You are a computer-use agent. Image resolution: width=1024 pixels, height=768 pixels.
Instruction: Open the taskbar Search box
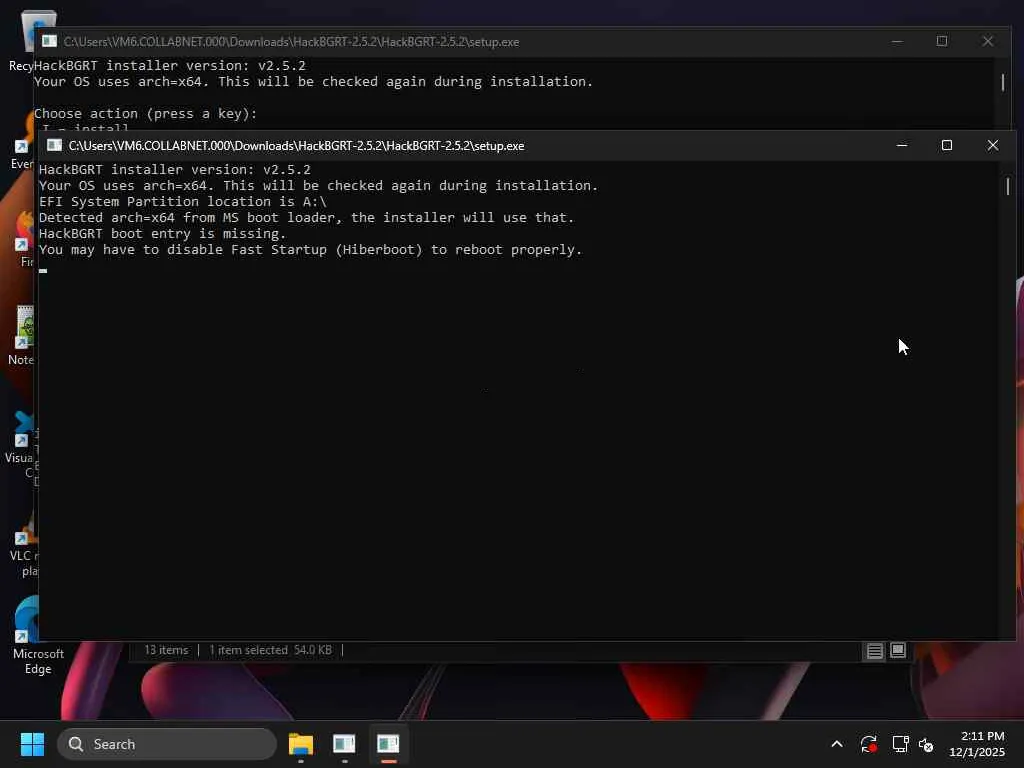click(x=167, y=744)
